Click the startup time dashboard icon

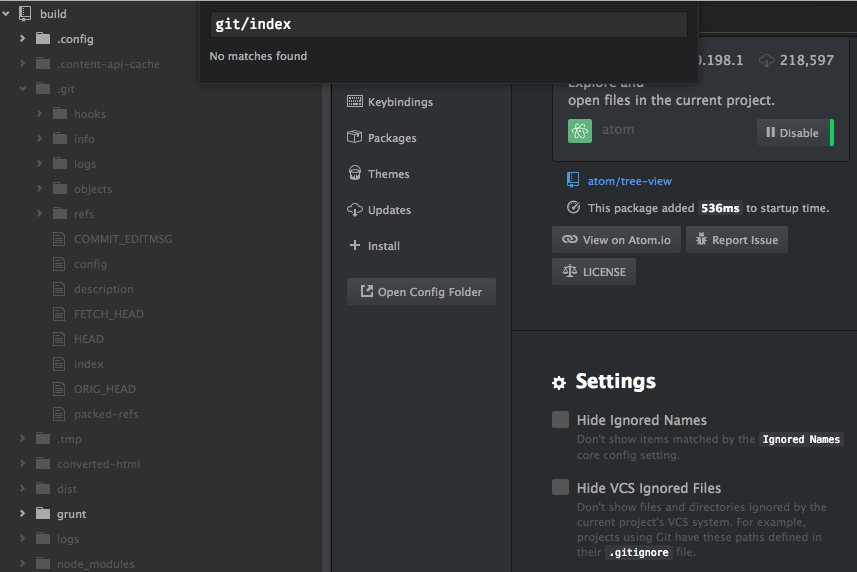(x=573, y=207)
